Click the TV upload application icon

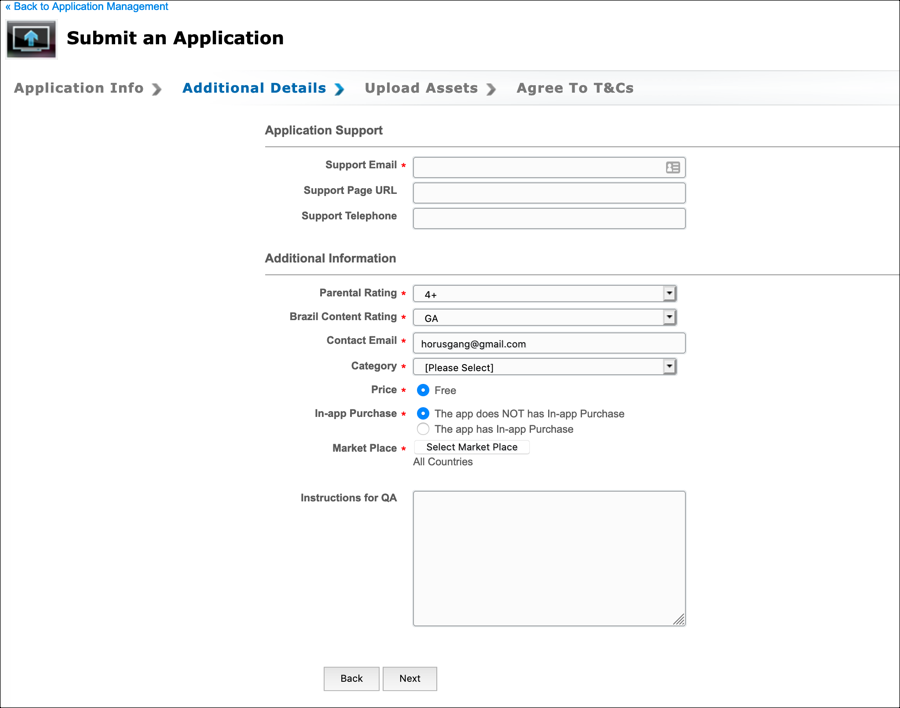31,39
